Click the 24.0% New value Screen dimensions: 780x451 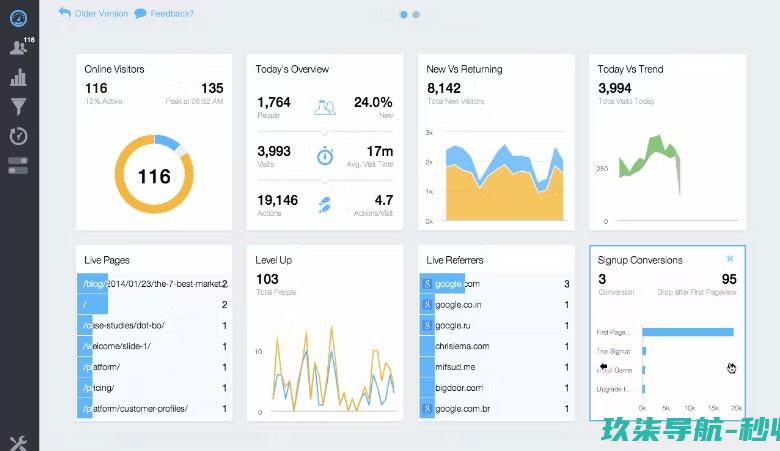[373, 102]
